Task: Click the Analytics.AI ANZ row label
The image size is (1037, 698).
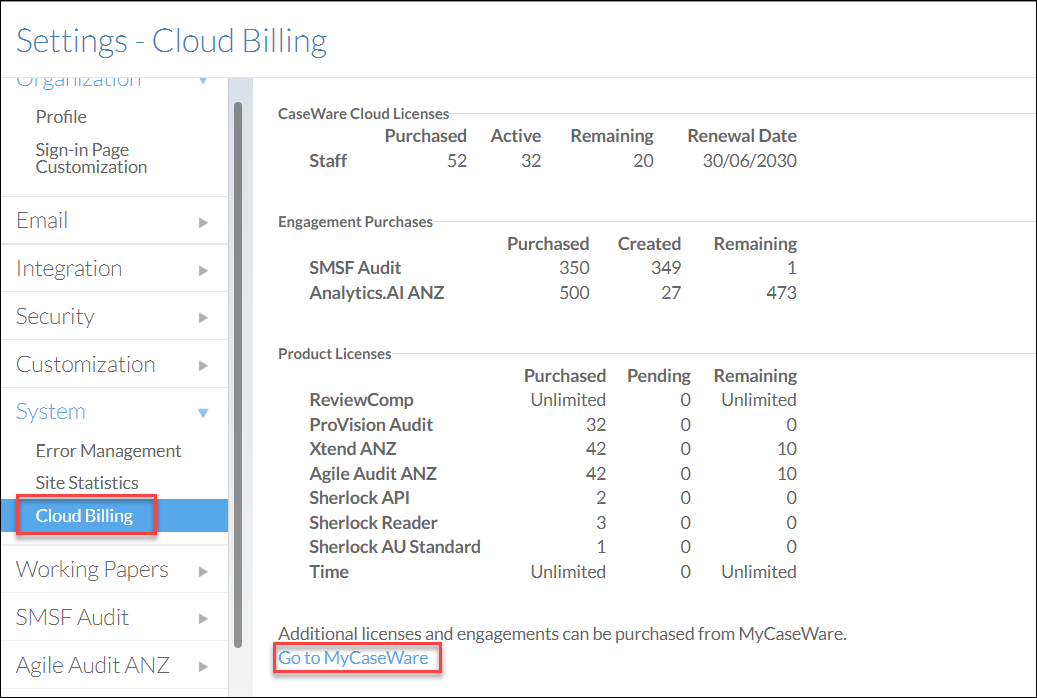Action: pos(376,293)
